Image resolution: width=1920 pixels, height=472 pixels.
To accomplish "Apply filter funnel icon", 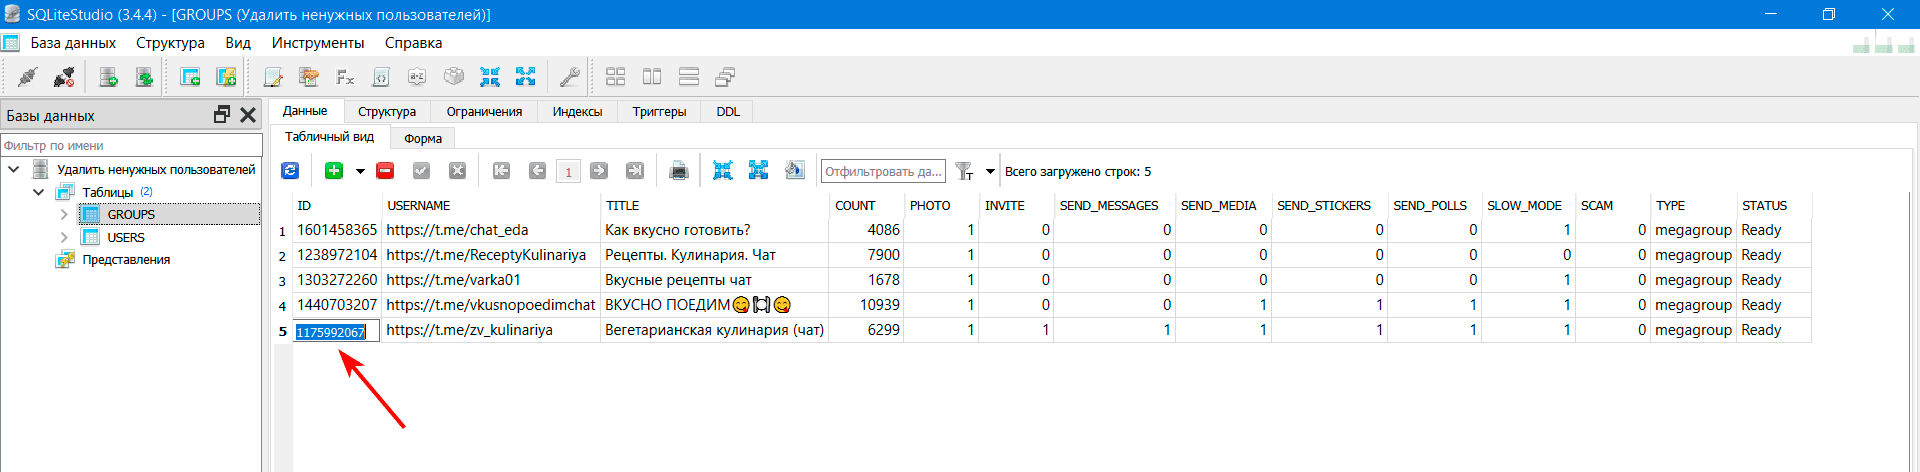I will pos(964,171).
